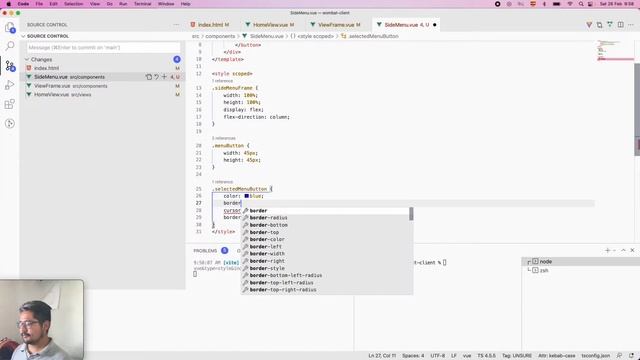640x360 pixels.
Task: Open the Explorer view in activity bar
Action: (10, 27)
